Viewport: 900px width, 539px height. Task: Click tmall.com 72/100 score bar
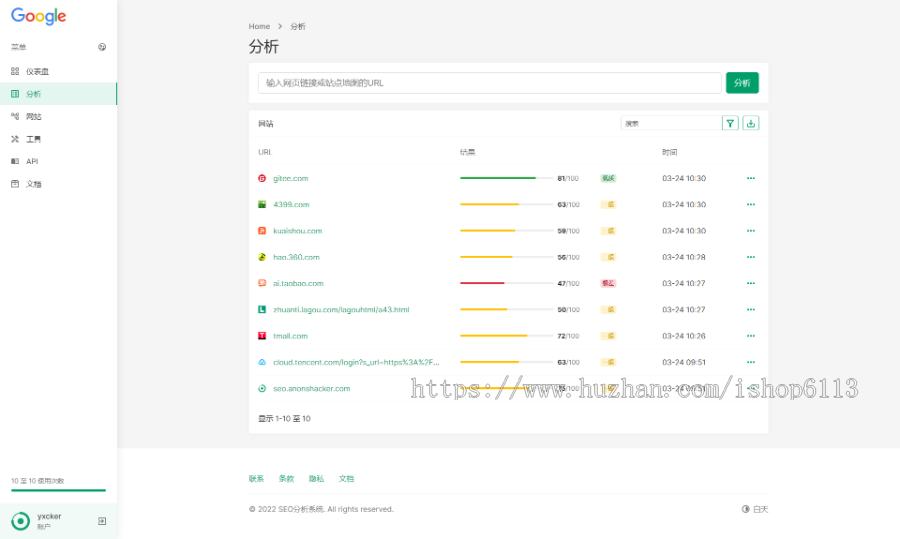coord(506,336)
